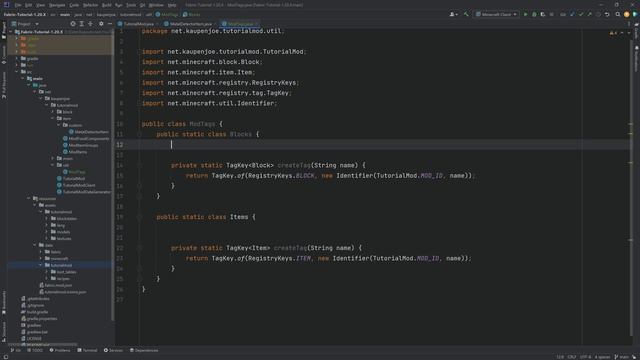Click the ModTags breadcrumb in navigation bar
This screenshot has height=360, width=640.
tap(167, 15)
